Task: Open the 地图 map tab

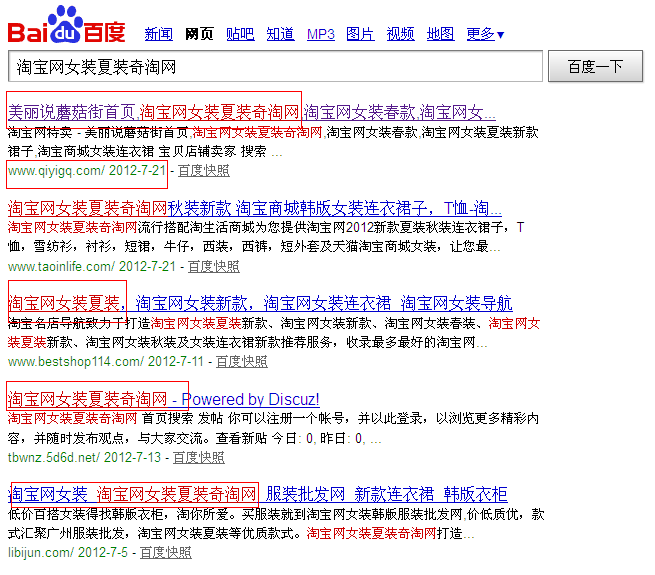Action: tap(440, 34)
